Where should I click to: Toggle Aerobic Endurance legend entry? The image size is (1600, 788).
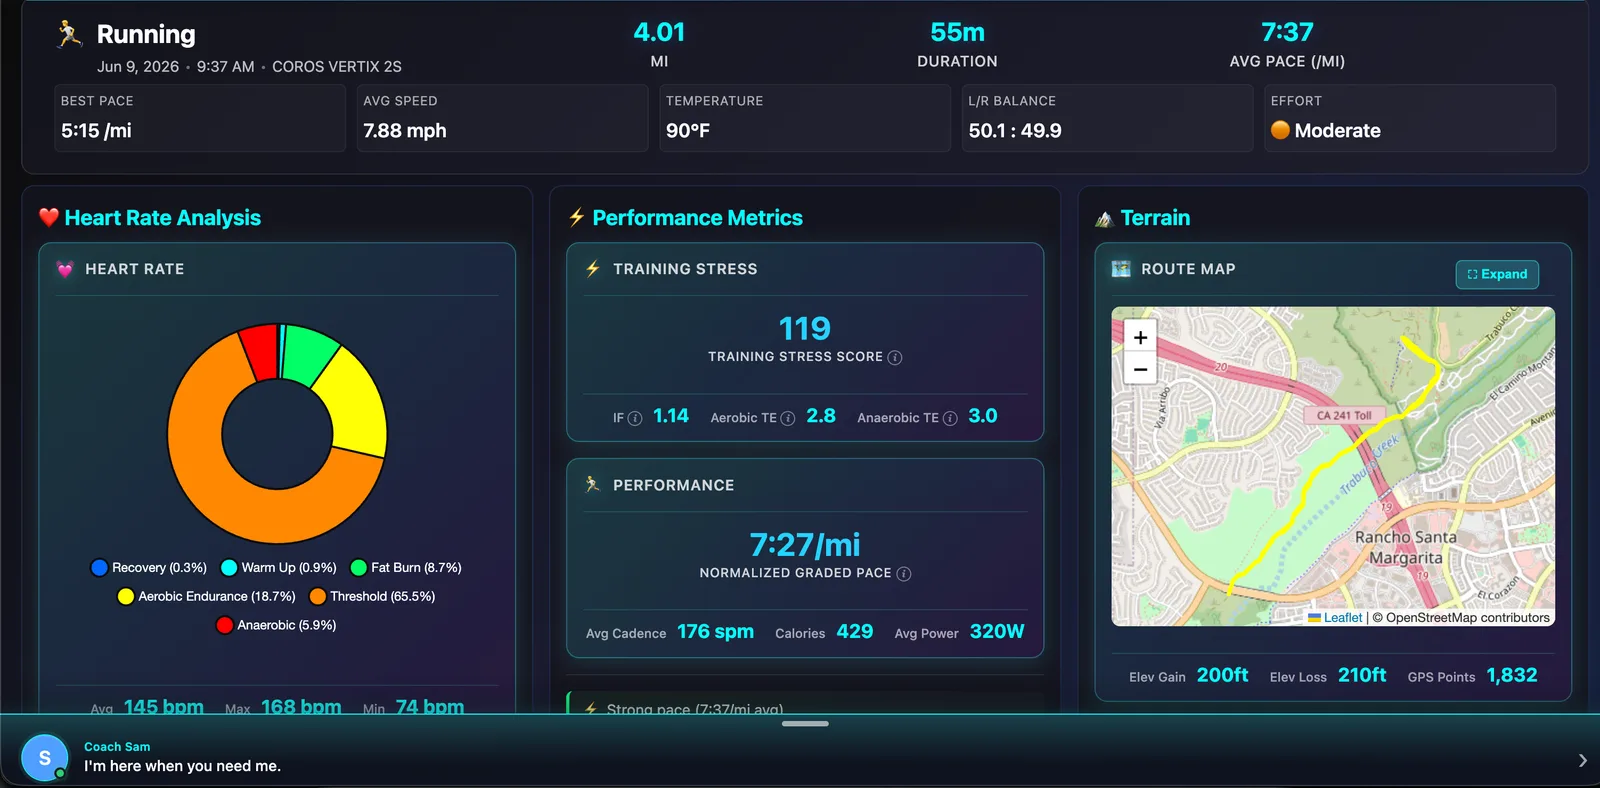207,597
